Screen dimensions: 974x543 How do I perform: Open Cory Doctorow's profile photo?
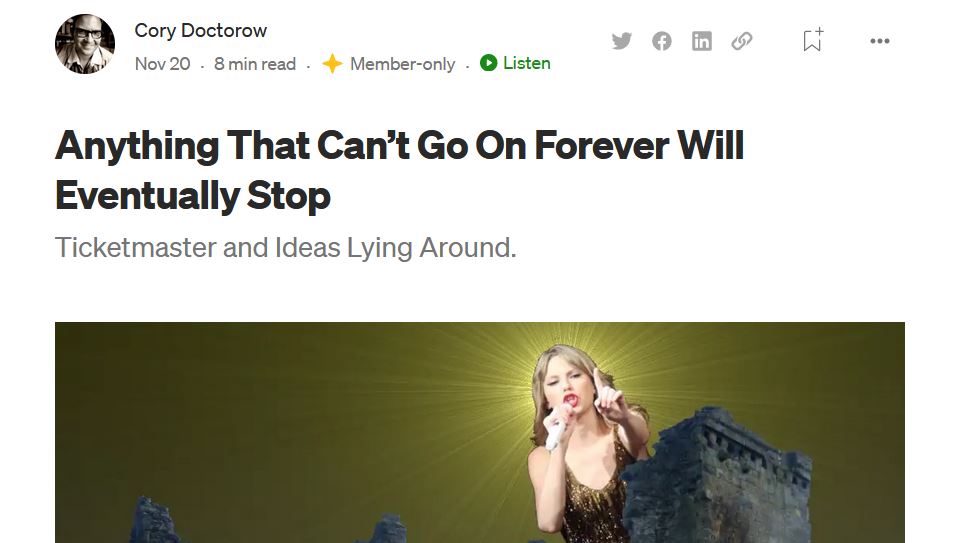[85, 44]
